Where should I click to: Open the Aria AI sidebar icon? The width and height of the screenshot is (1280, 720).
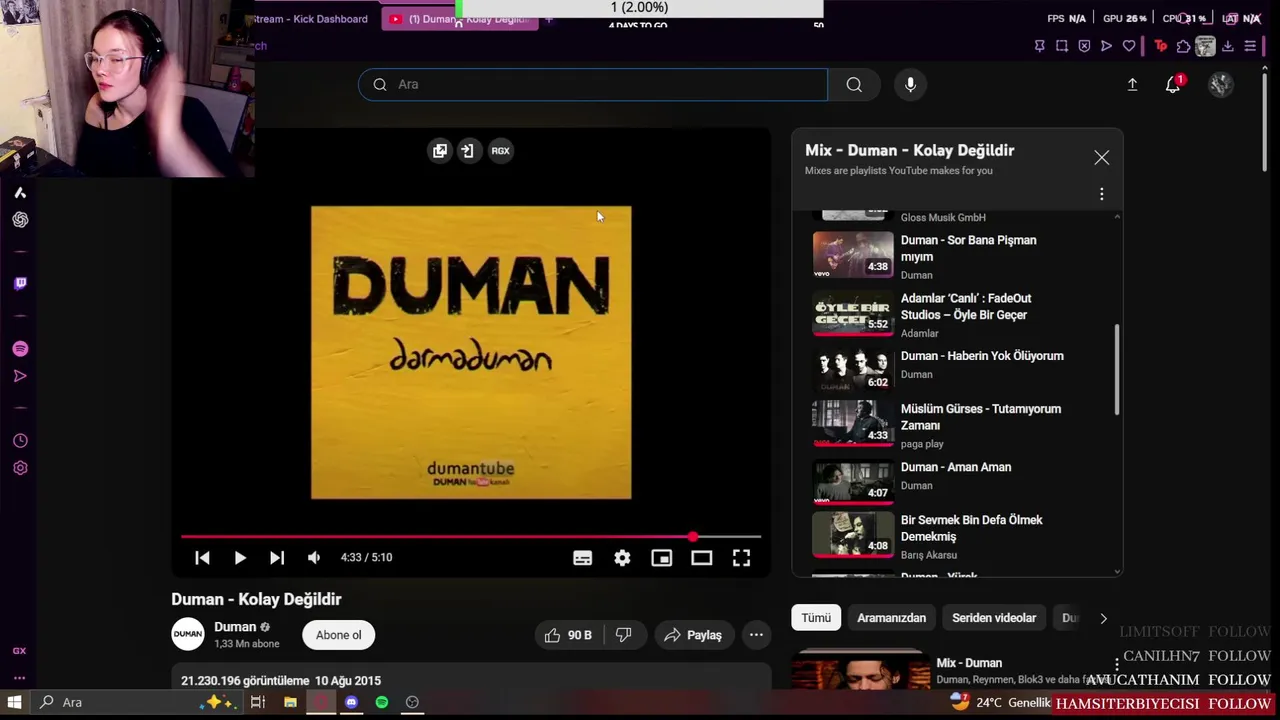pyautogui.click(x=20, y=193)
